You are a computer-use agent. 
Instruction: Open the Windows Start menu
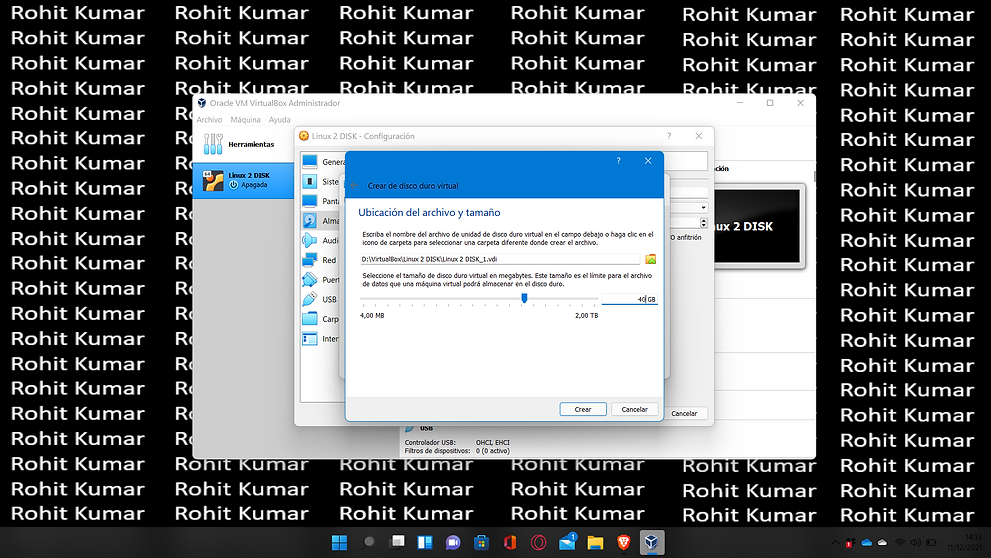(x=339, y=542)
